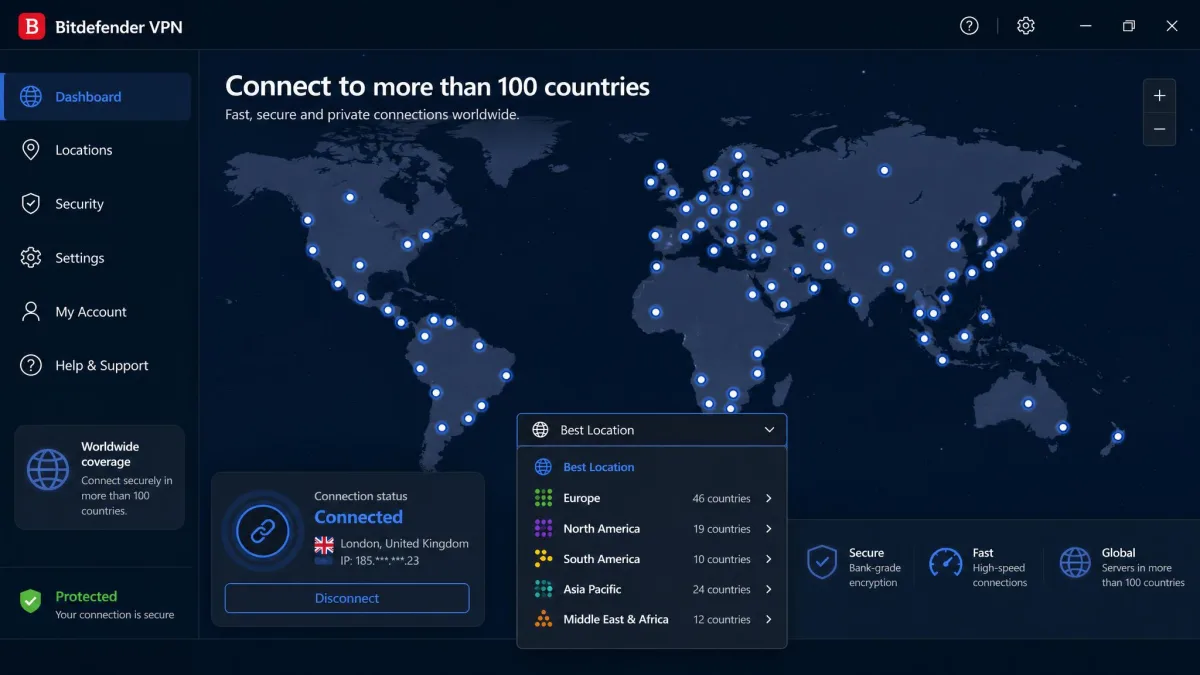Open the Dashboard tab label
The image size is (1200, 675).
(x=88, y=97)
